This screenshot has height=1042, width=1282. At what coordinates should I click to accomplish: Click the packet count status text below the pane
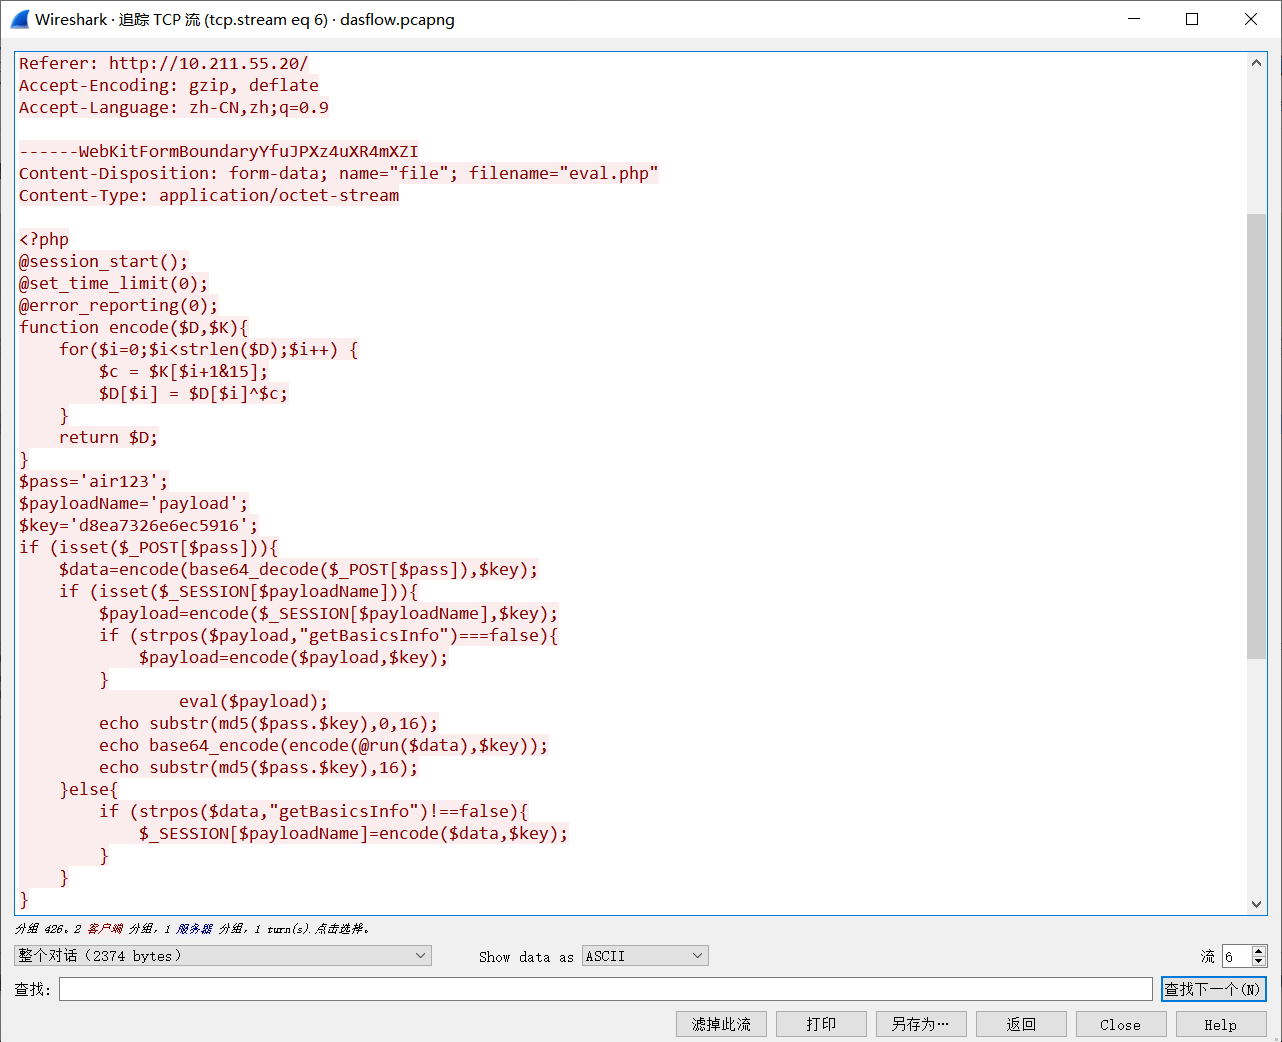click(192, 929)
